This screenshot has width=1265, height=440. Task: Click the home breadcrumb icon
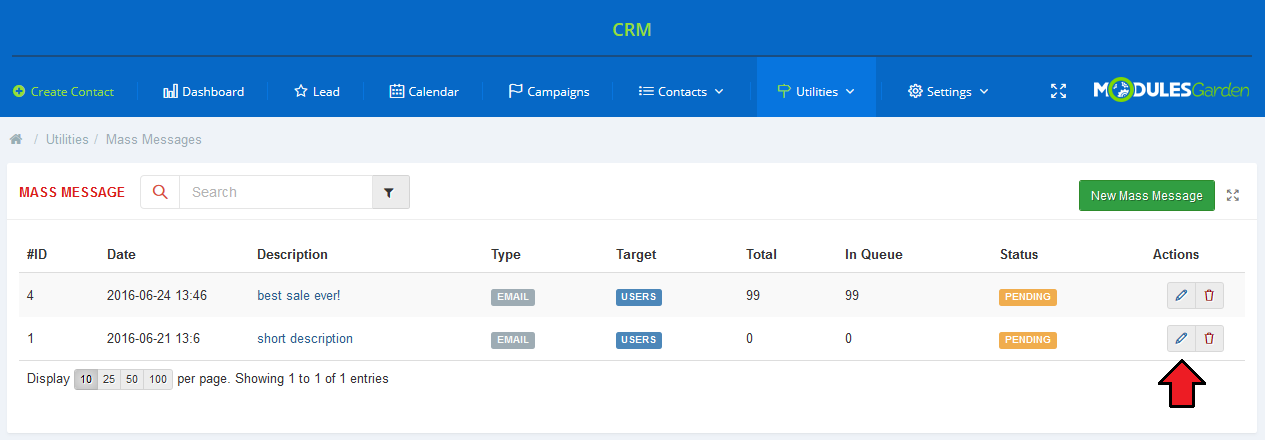pos(16,140)
